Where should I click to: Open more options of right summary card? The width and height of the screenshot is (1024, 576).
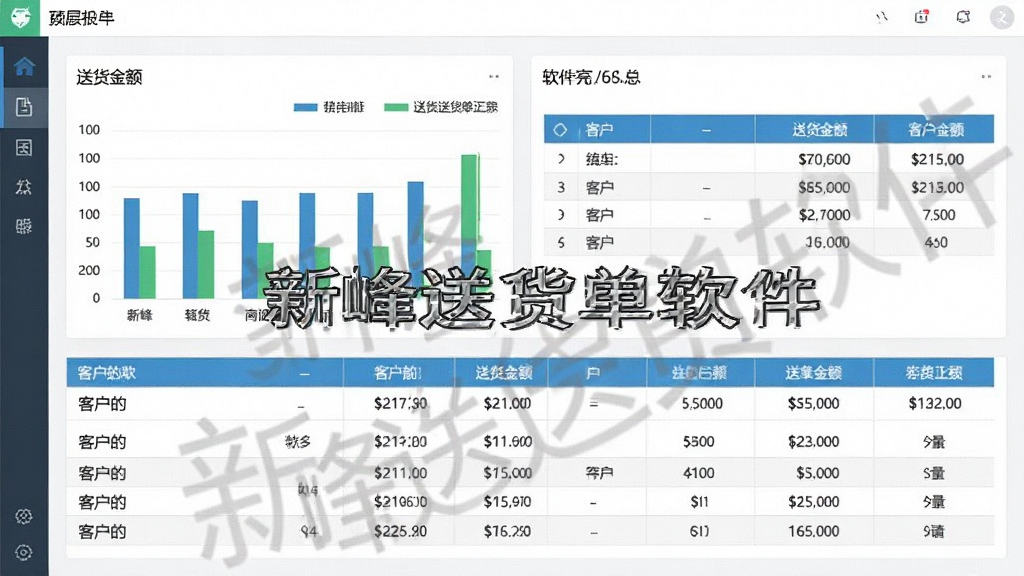pyautogui.click(x=986, y=77)
